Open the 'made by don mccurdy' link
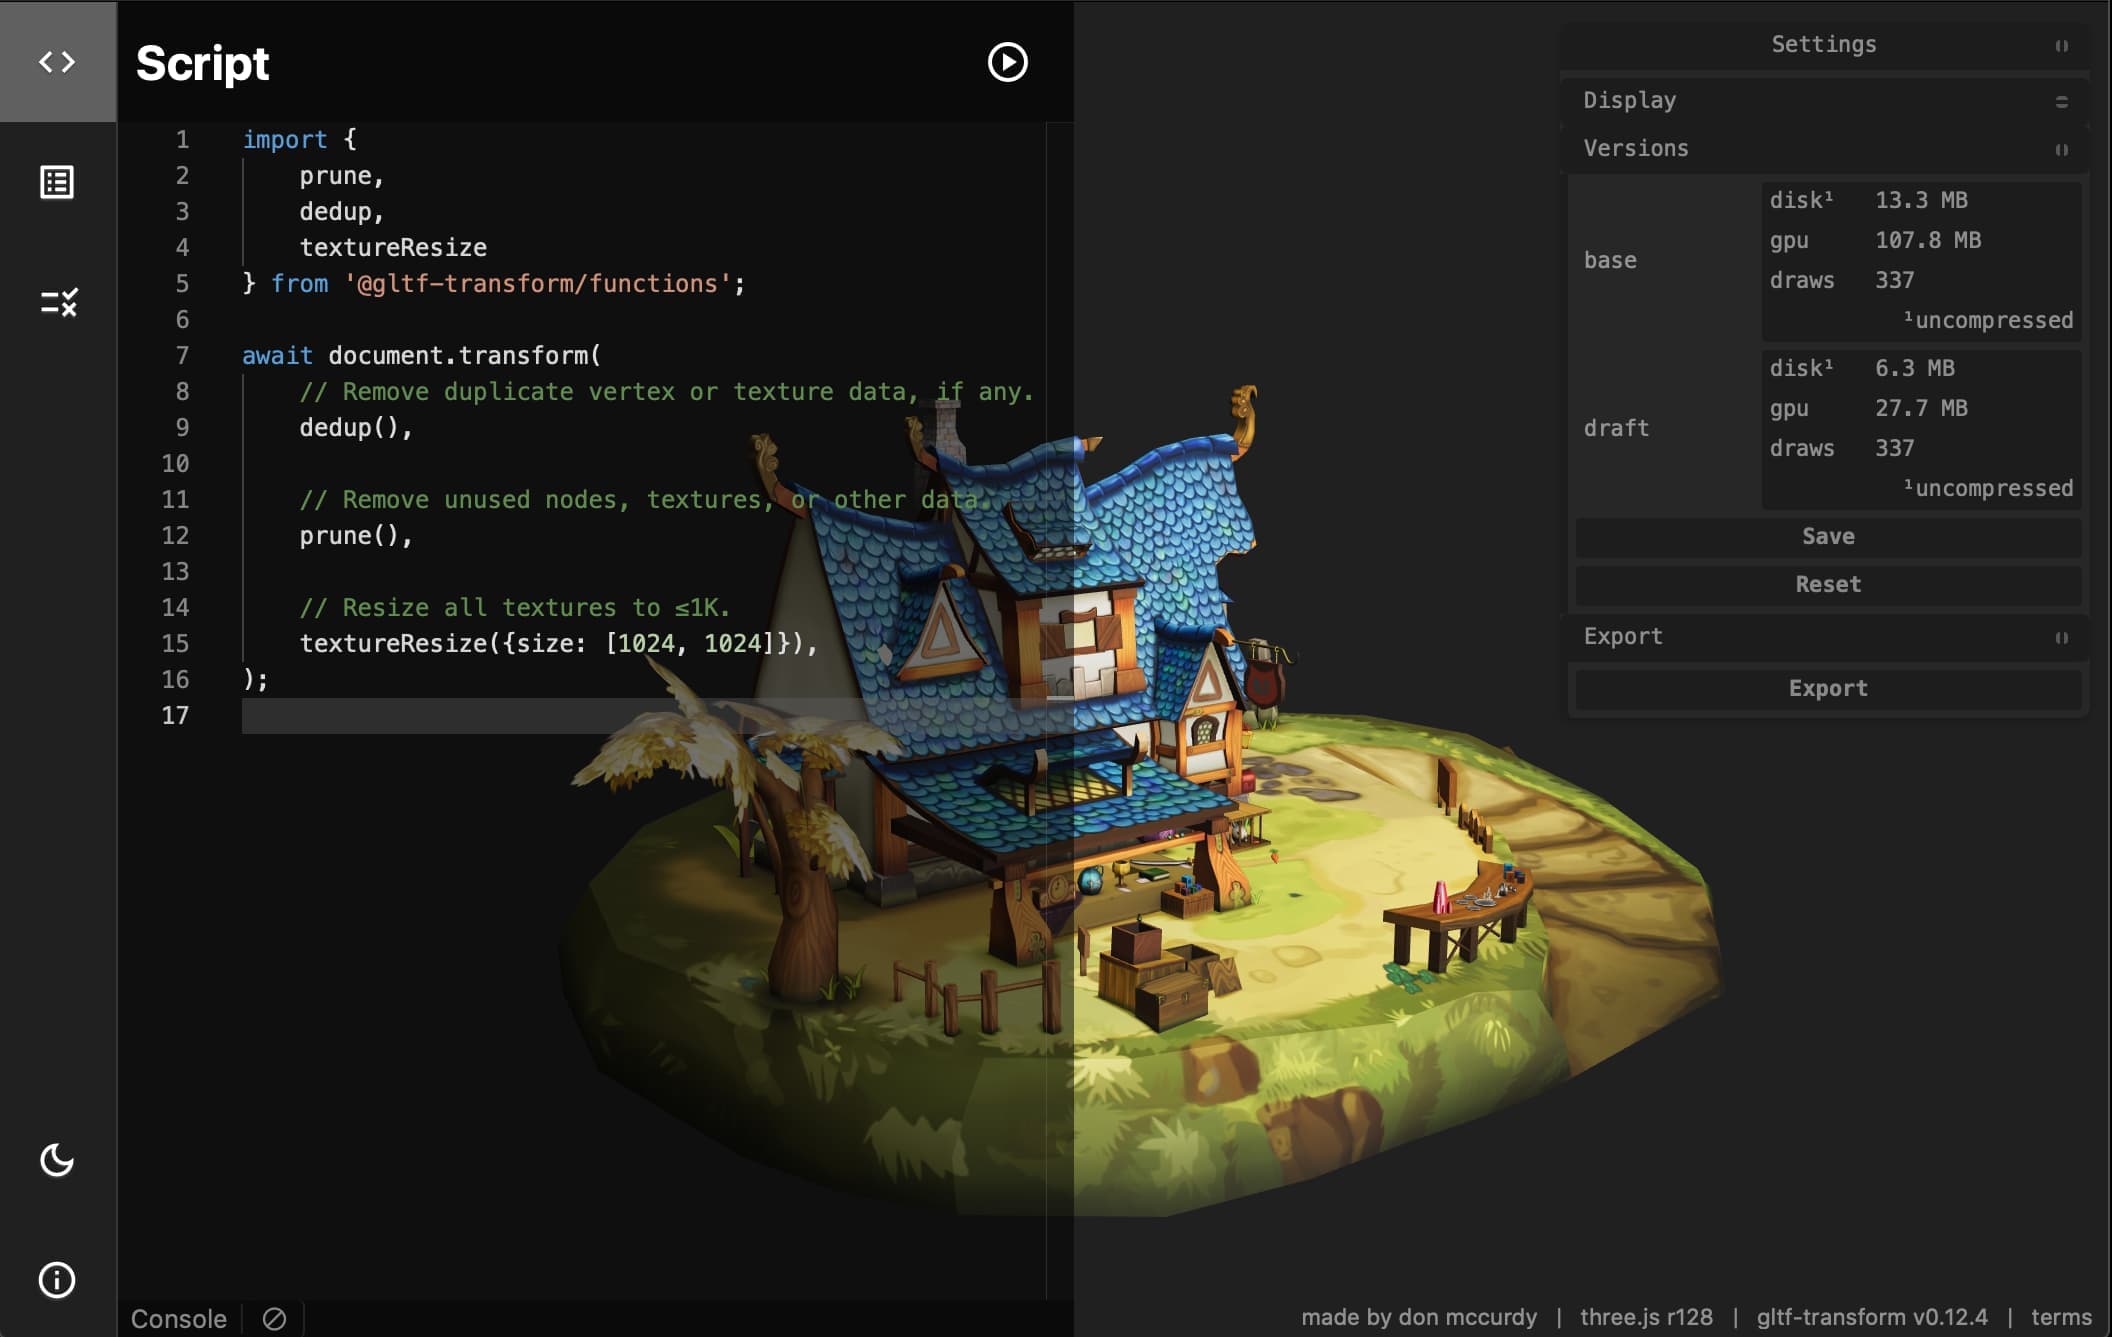2112x1337 pixels. click(x=1419, y=1317)
